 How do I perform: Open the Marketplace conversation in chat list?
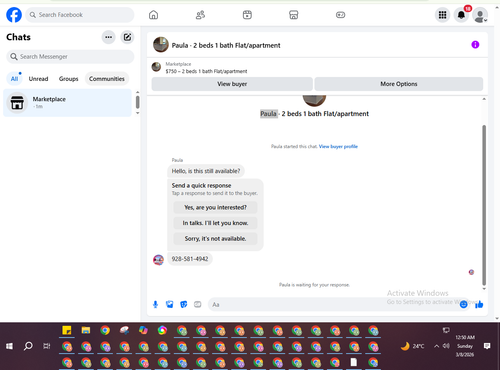(x=68, y=103)
